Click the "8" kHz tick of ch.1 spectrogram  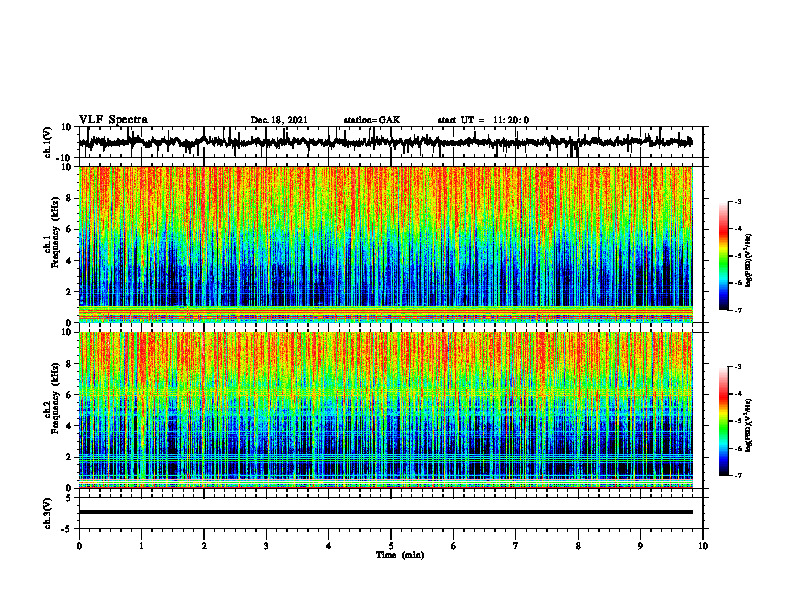pos(70,198)
